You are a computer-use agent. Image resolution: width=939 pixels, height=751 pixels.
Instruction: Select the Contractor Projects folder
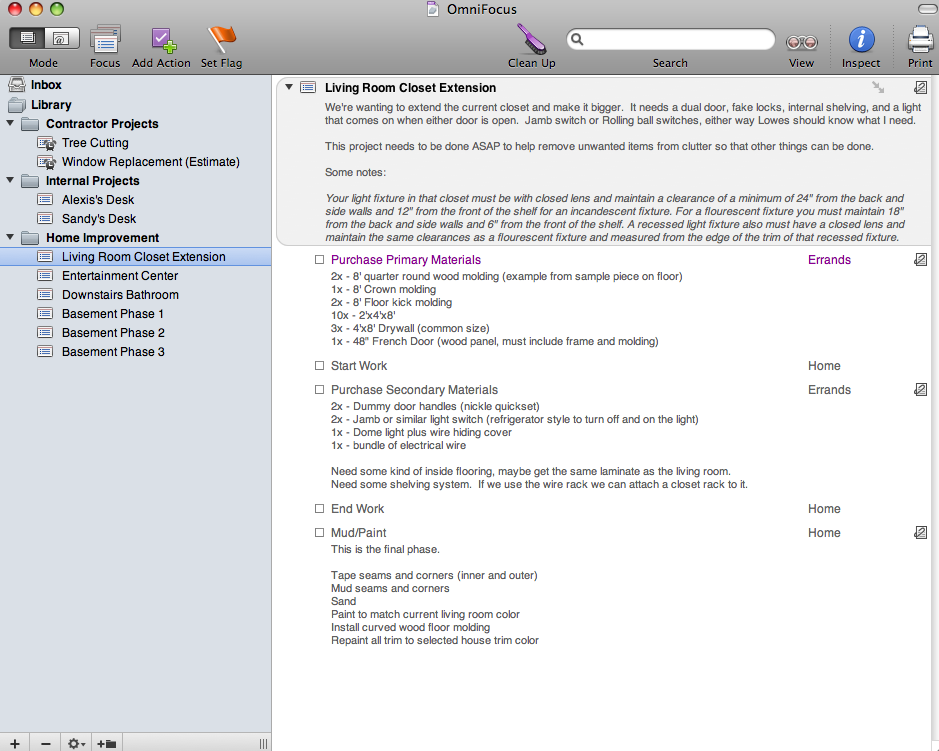pyautogui.click(x=102, y=124)
